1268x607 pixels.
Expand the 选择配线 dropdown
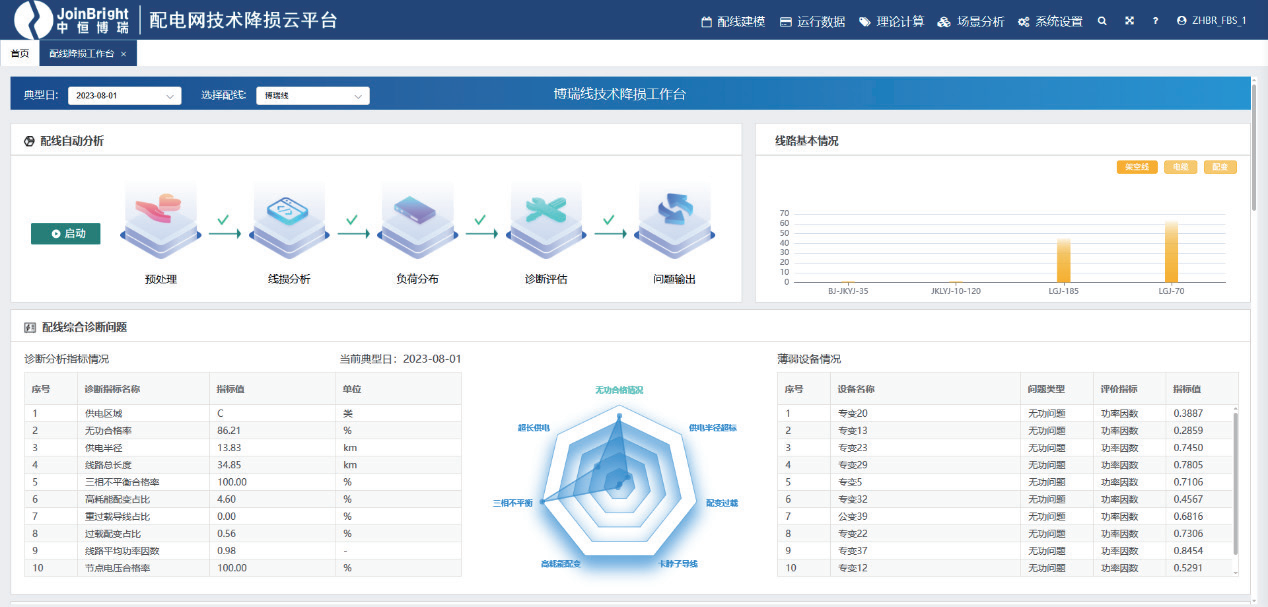pos(312,96)
